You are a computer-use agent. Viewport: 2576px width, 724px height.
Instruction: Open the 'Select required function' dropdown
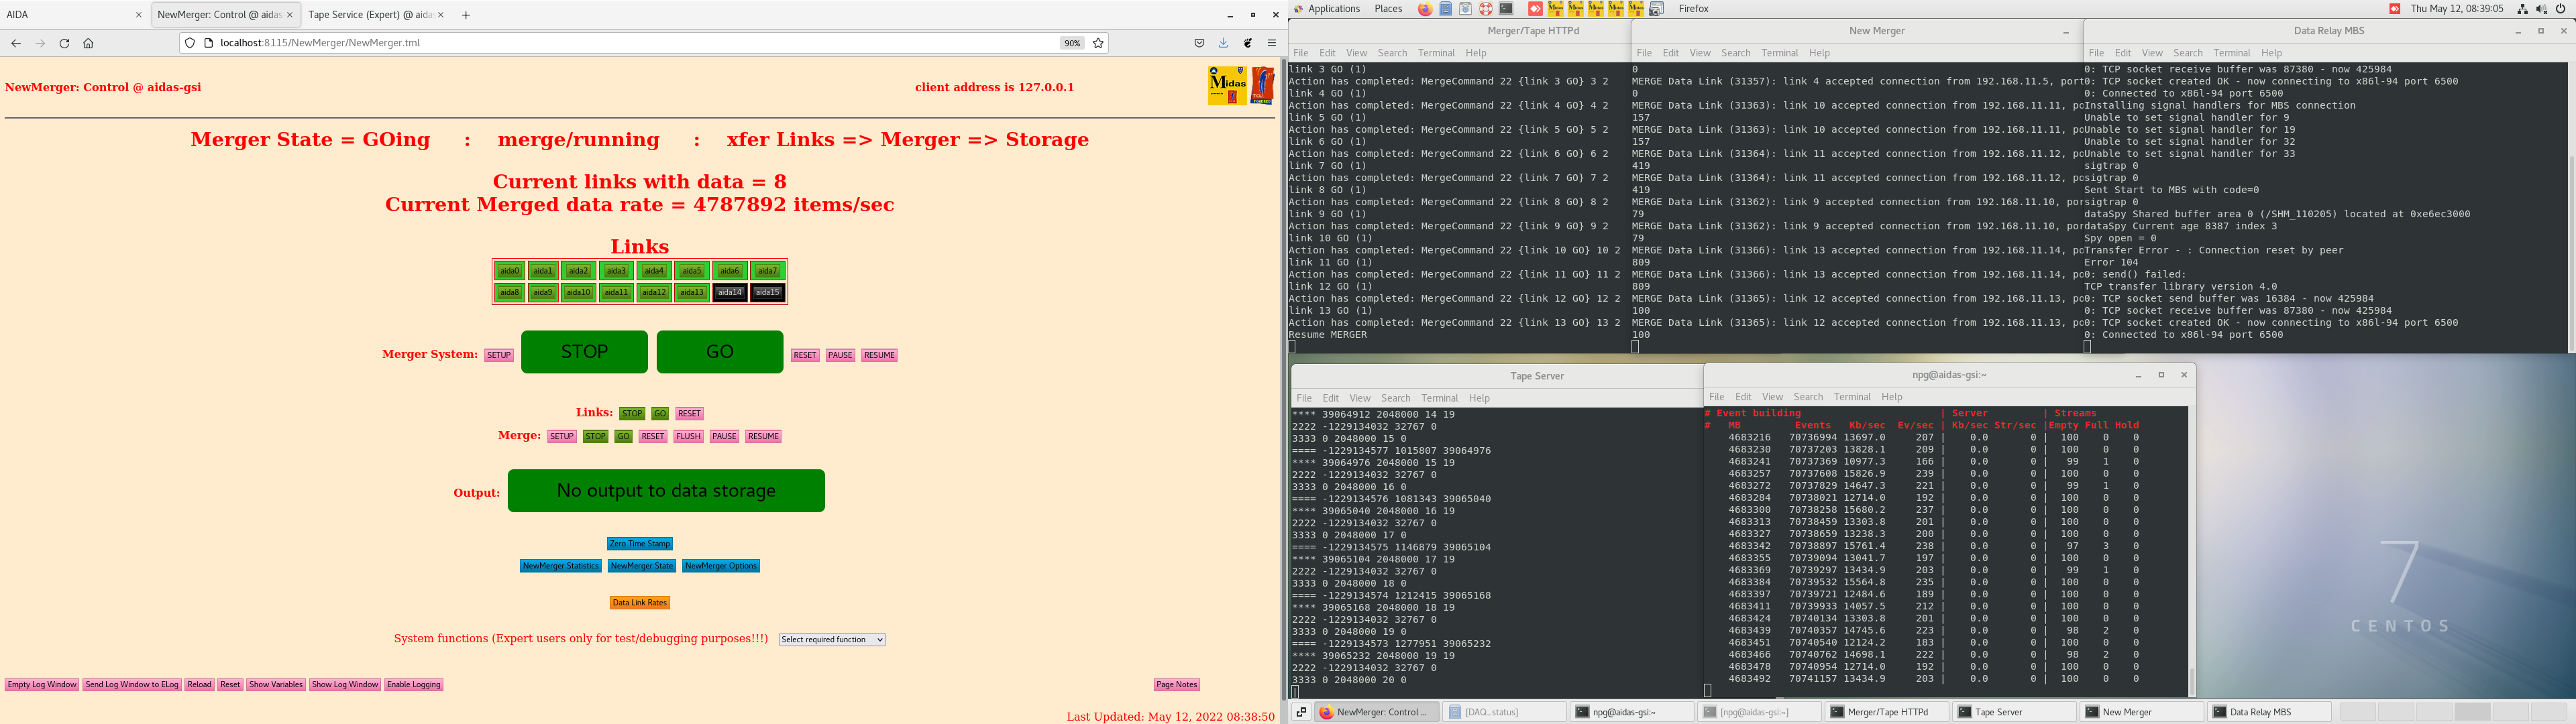pos(832,640)
